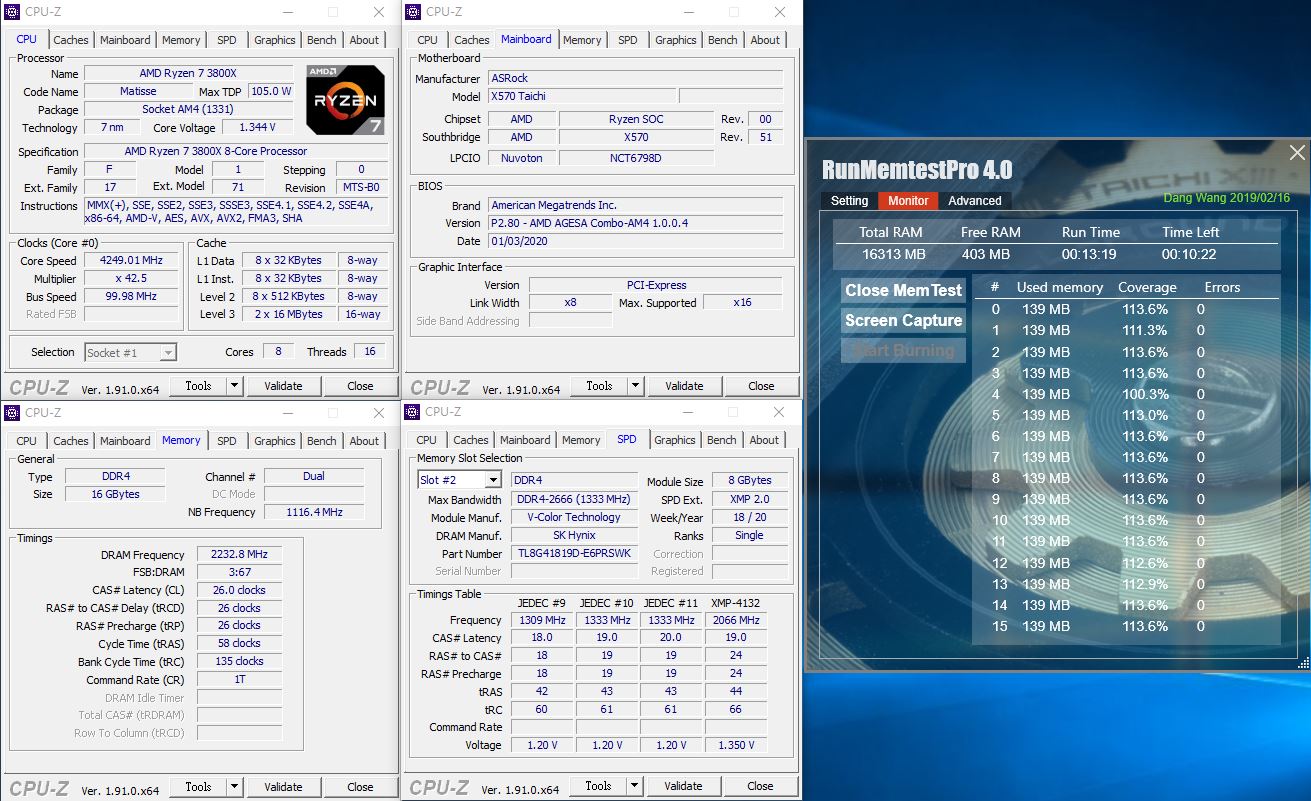Screen dimensions: 1311x801
Task: Click the Package value "Socket AM4 (1331)"
Action: click(188, 109)
